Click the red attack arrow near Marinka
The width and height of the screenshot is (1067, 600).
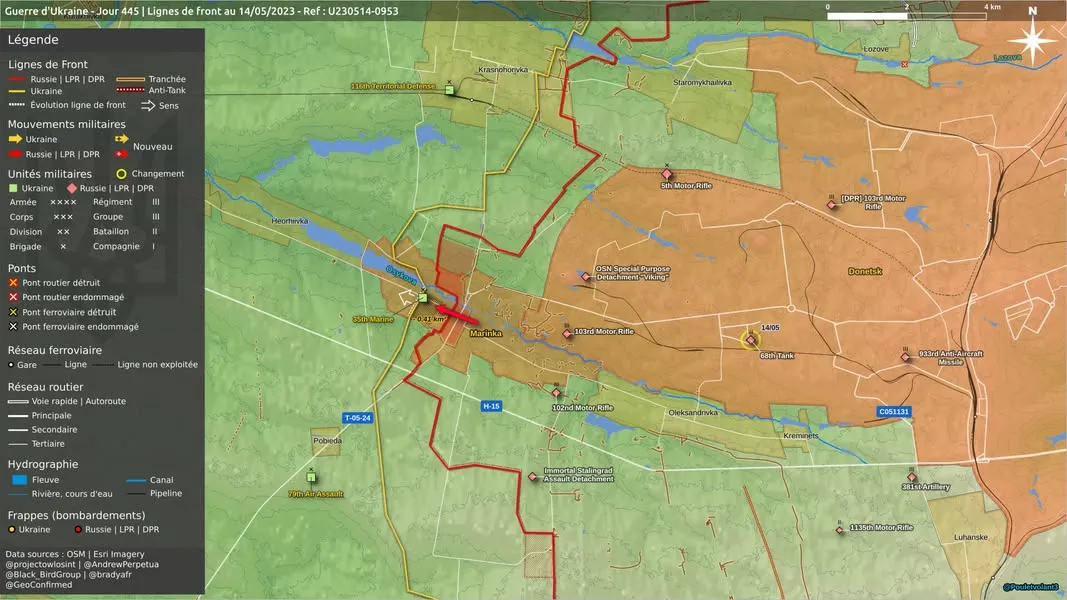pyautogui.click(x=457, y=315)
